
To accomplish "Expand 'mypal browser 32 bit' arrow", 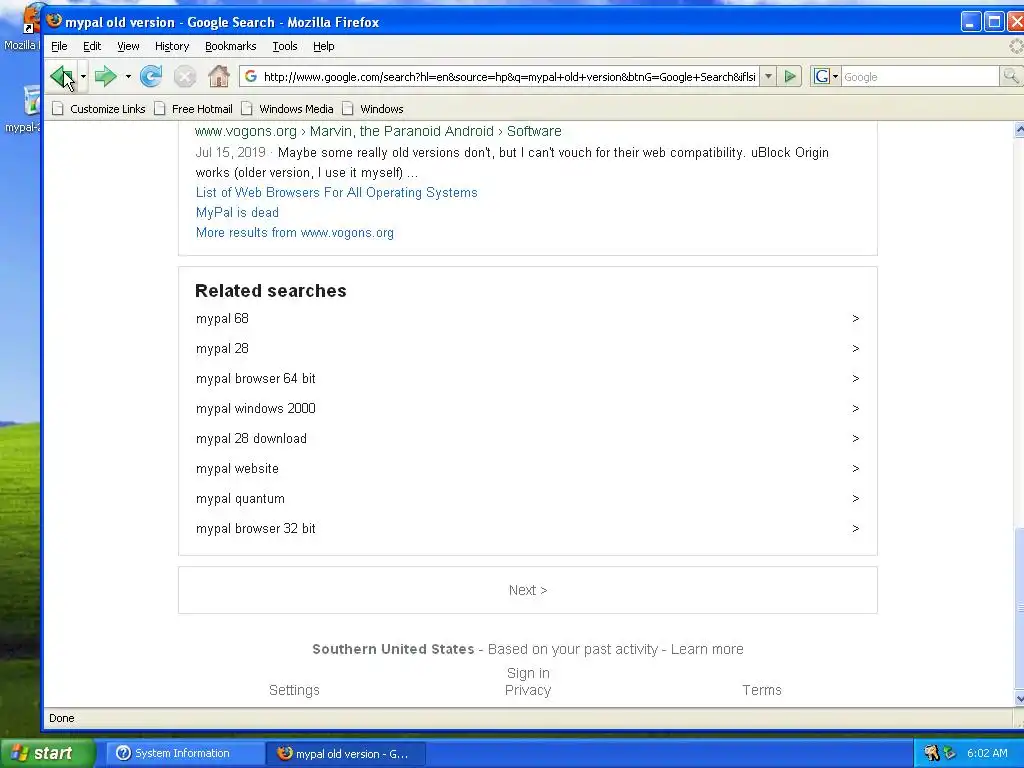I will pyautogui.click(x=856, y=529).
